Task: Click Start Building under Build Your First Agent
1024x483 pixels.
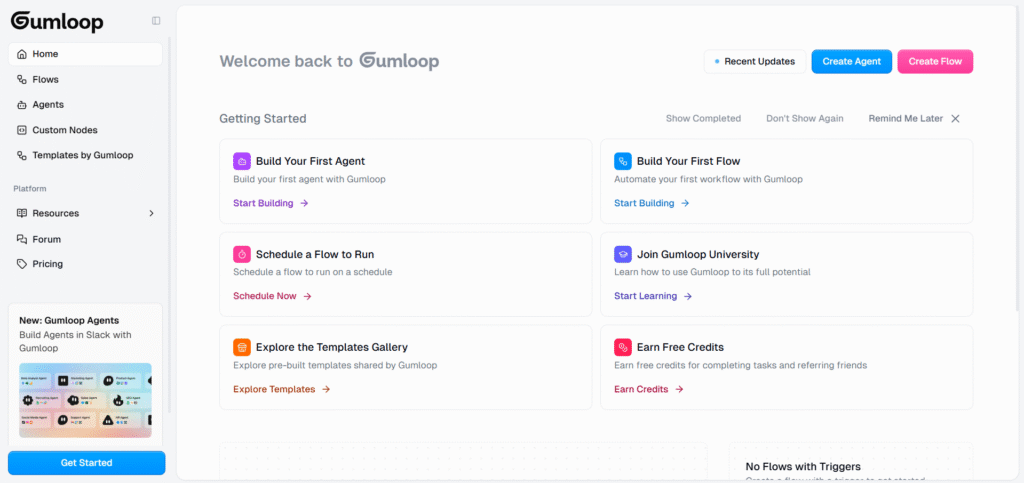Action: click(x=263, y=203)
